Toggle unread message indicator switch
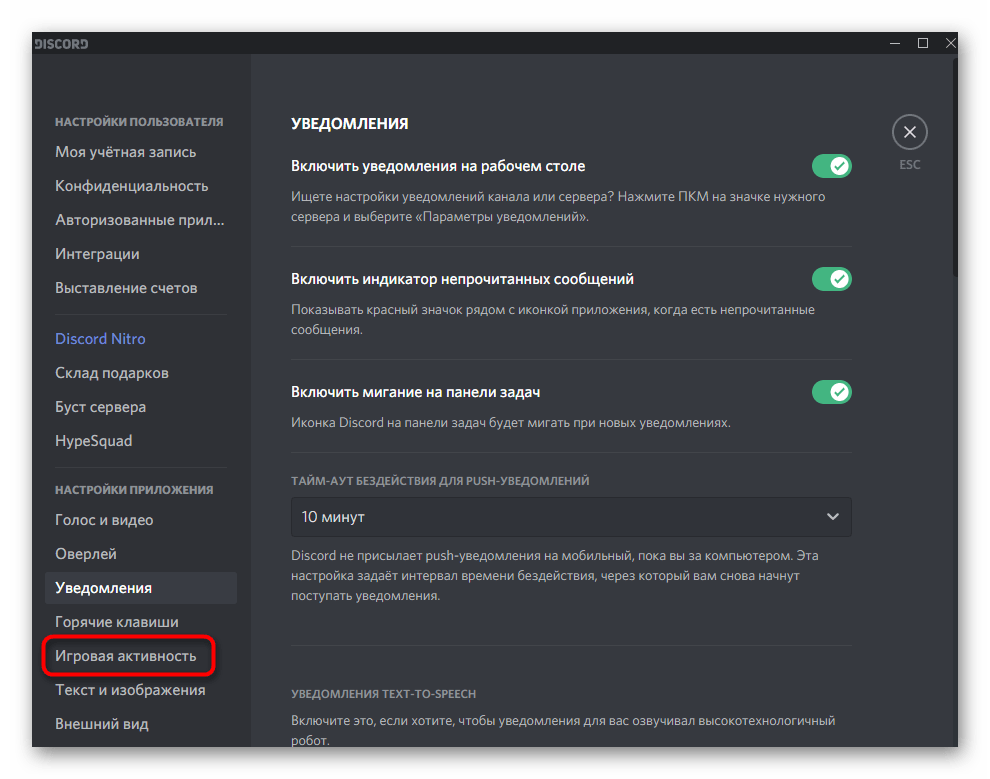 click(x=831, y=279)
